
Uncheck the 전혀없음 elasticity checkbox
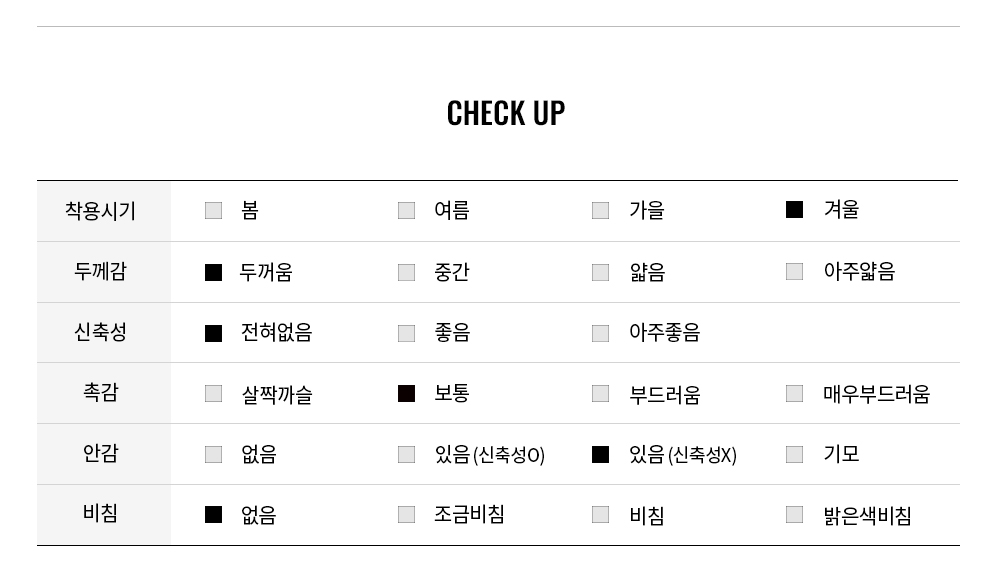[x=213, y=333]
